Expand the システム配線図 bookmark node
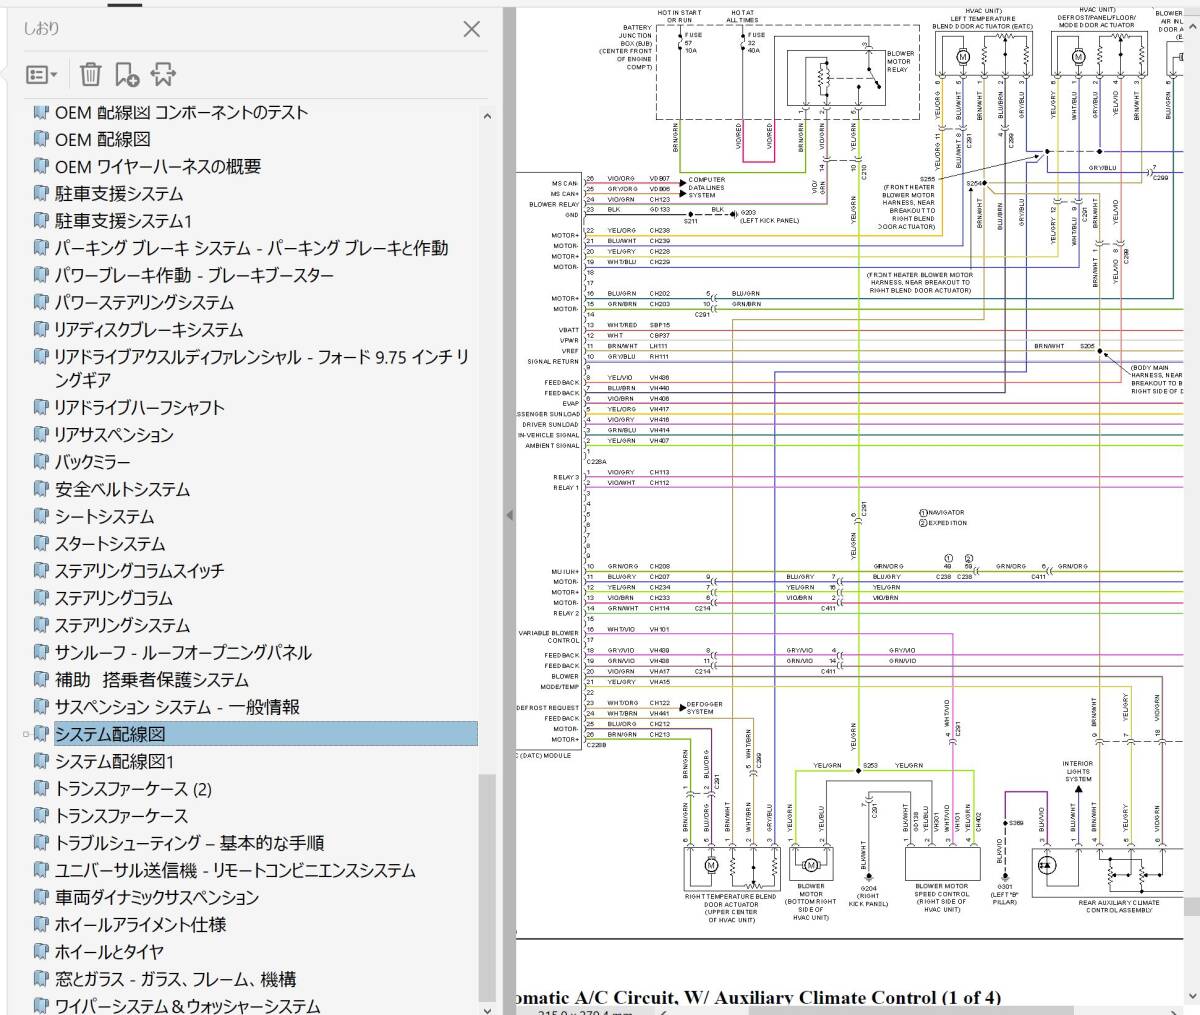The height and width of the screenshot is (1015, 1200). point(26,734)
